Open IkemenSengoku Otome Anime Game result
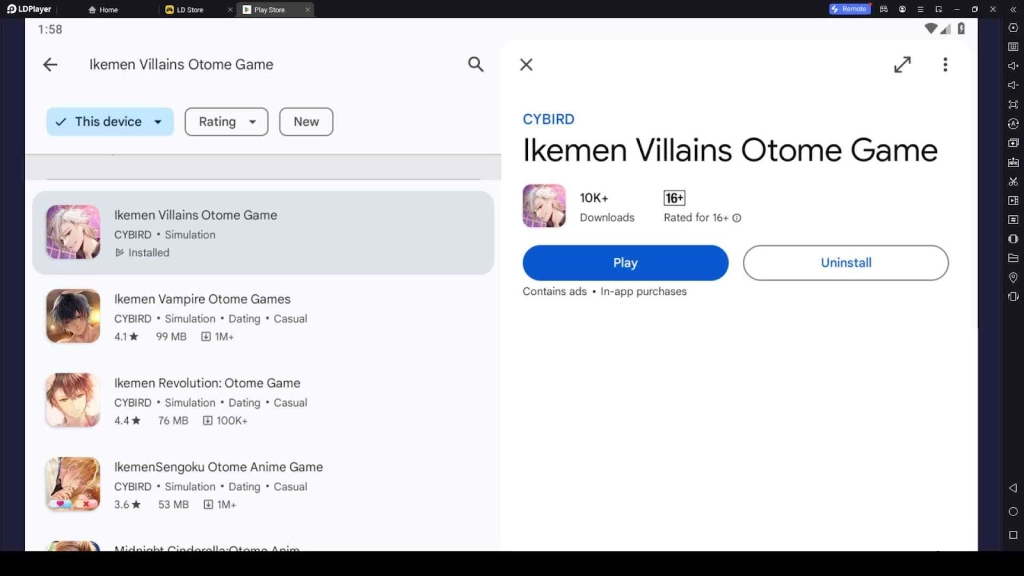Image resolution: width=1024 pixels, height=576 pixels. pyautogui.click(x=218, y=467)
